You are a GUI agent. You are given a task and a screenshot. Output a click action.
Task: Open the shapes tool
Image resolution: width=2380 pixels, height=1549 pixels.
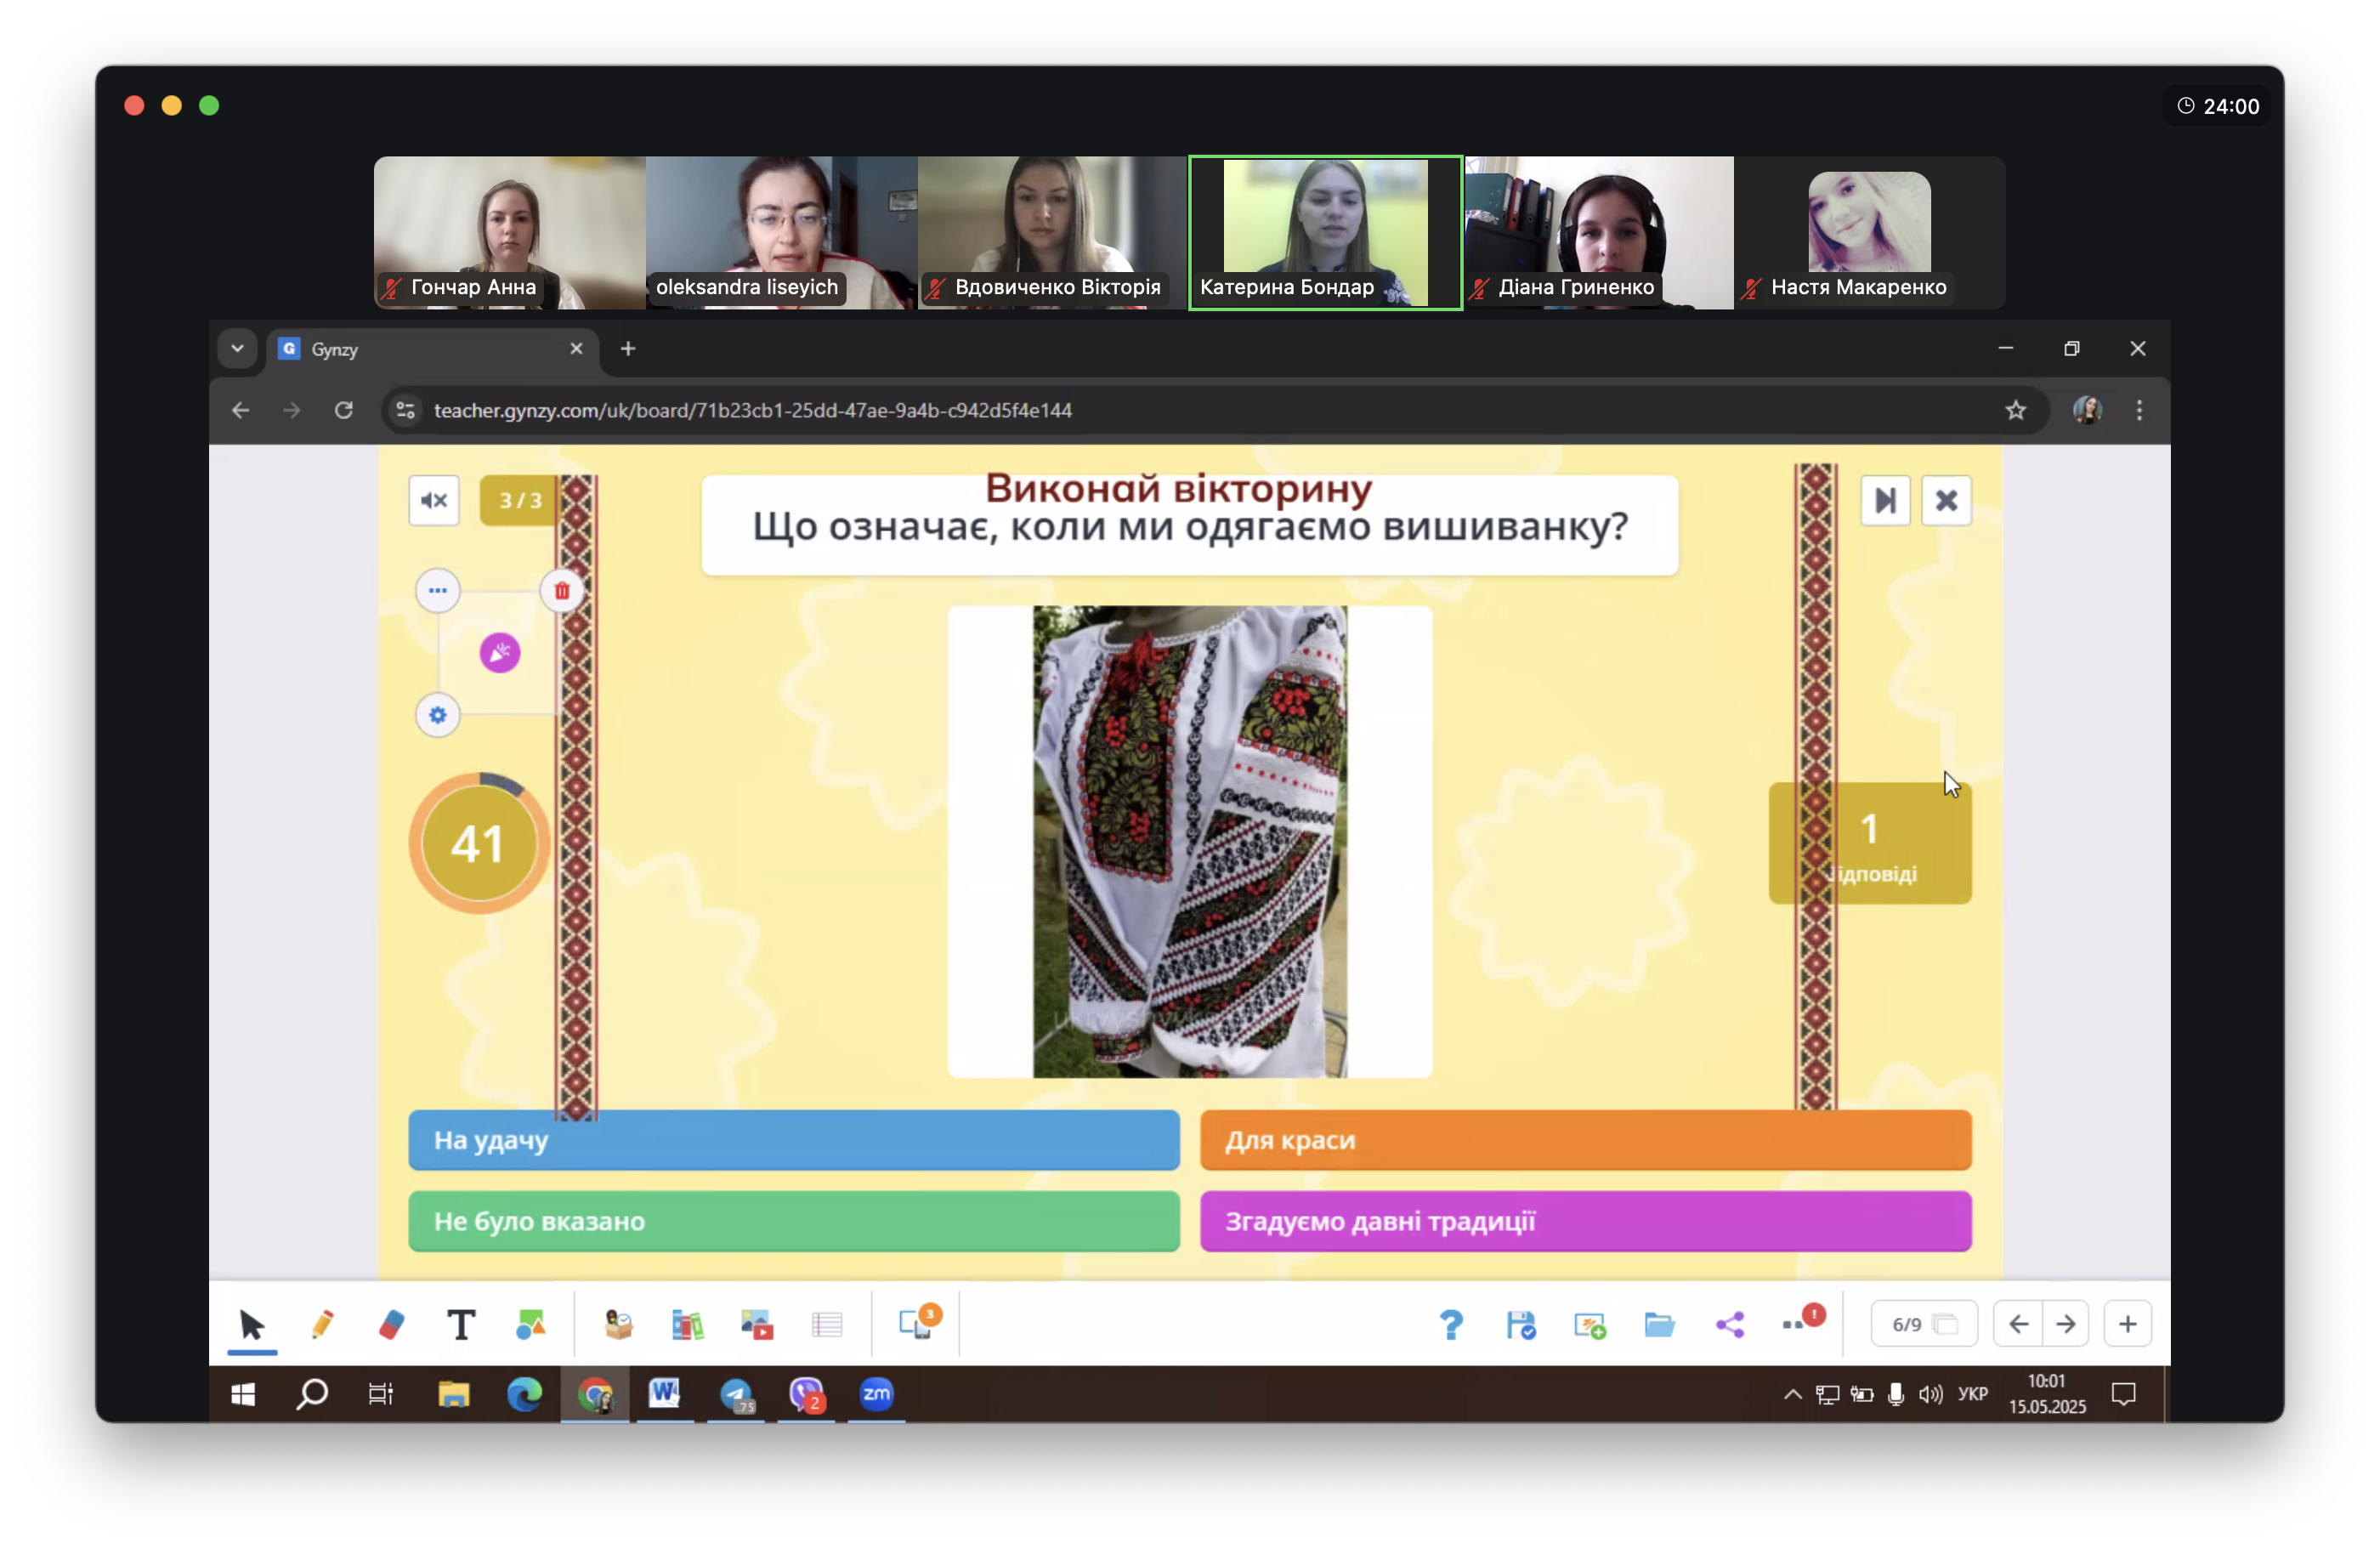point(530,1324)
